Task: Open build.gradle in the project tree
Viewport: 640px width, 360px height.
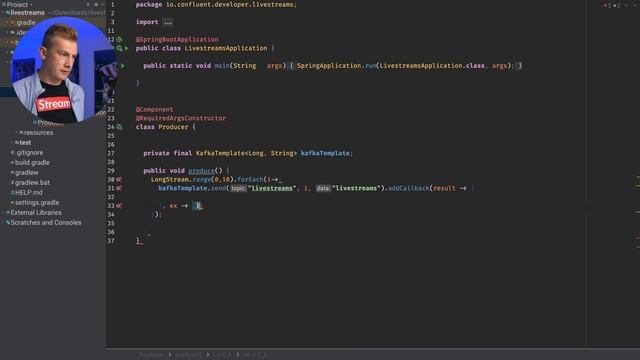Action: 32,162
